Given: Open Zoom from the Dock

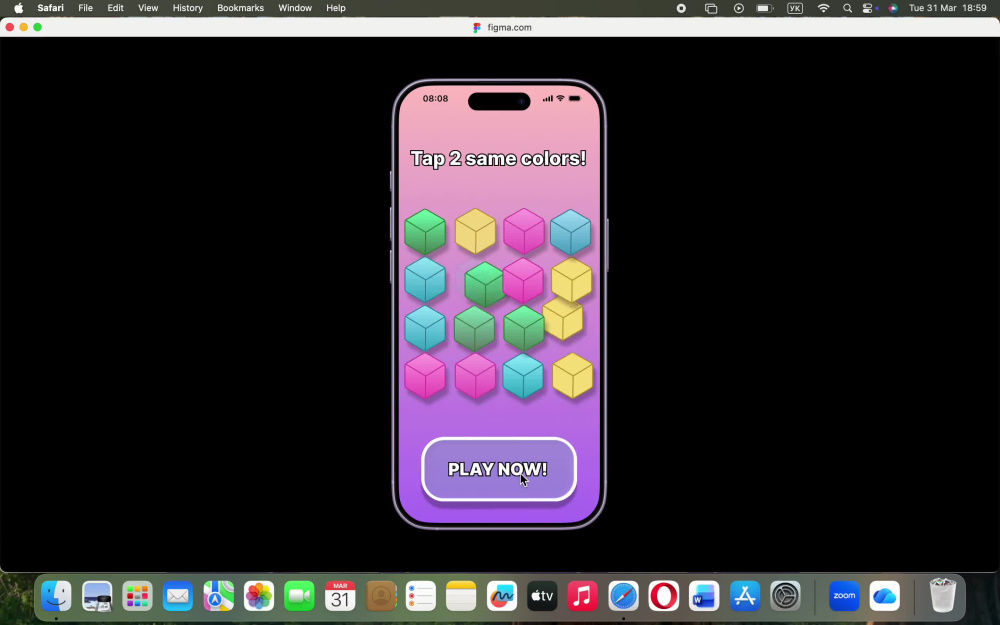Looking at the screenshot, I should (x=844, y=596).
